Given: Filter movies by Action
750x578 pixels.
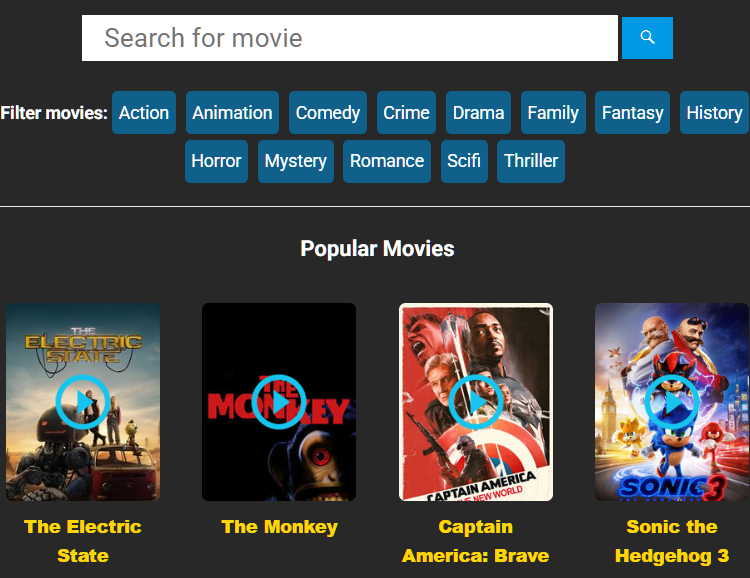Looking at the screenshot, I should point(144,113).
